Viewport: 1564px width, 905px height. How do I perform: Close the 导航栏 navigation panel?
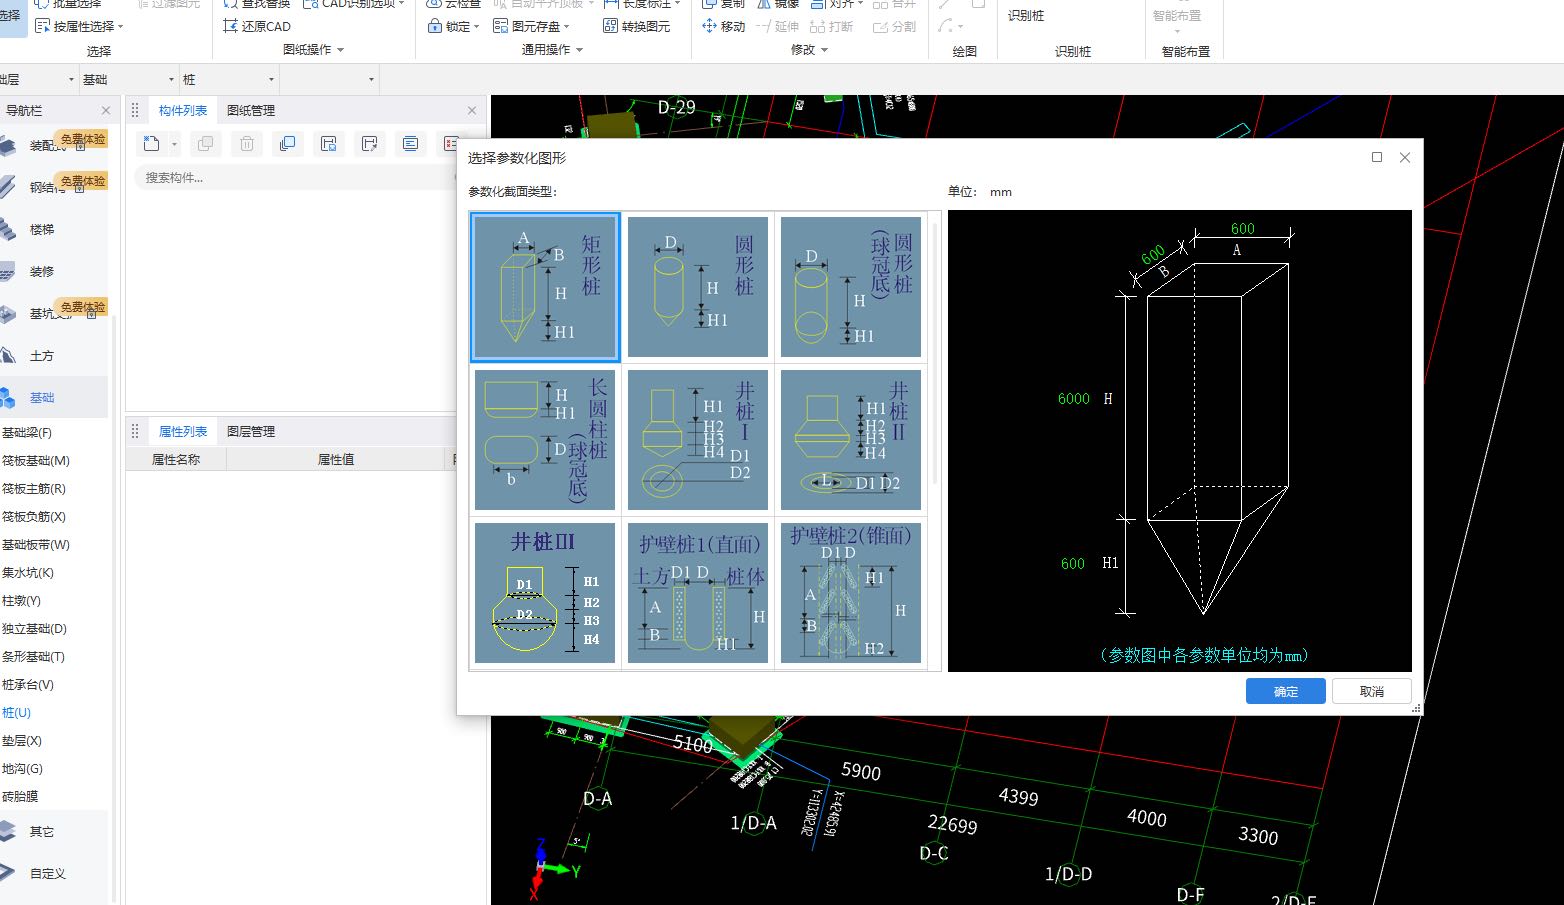[x=106, y=110]
